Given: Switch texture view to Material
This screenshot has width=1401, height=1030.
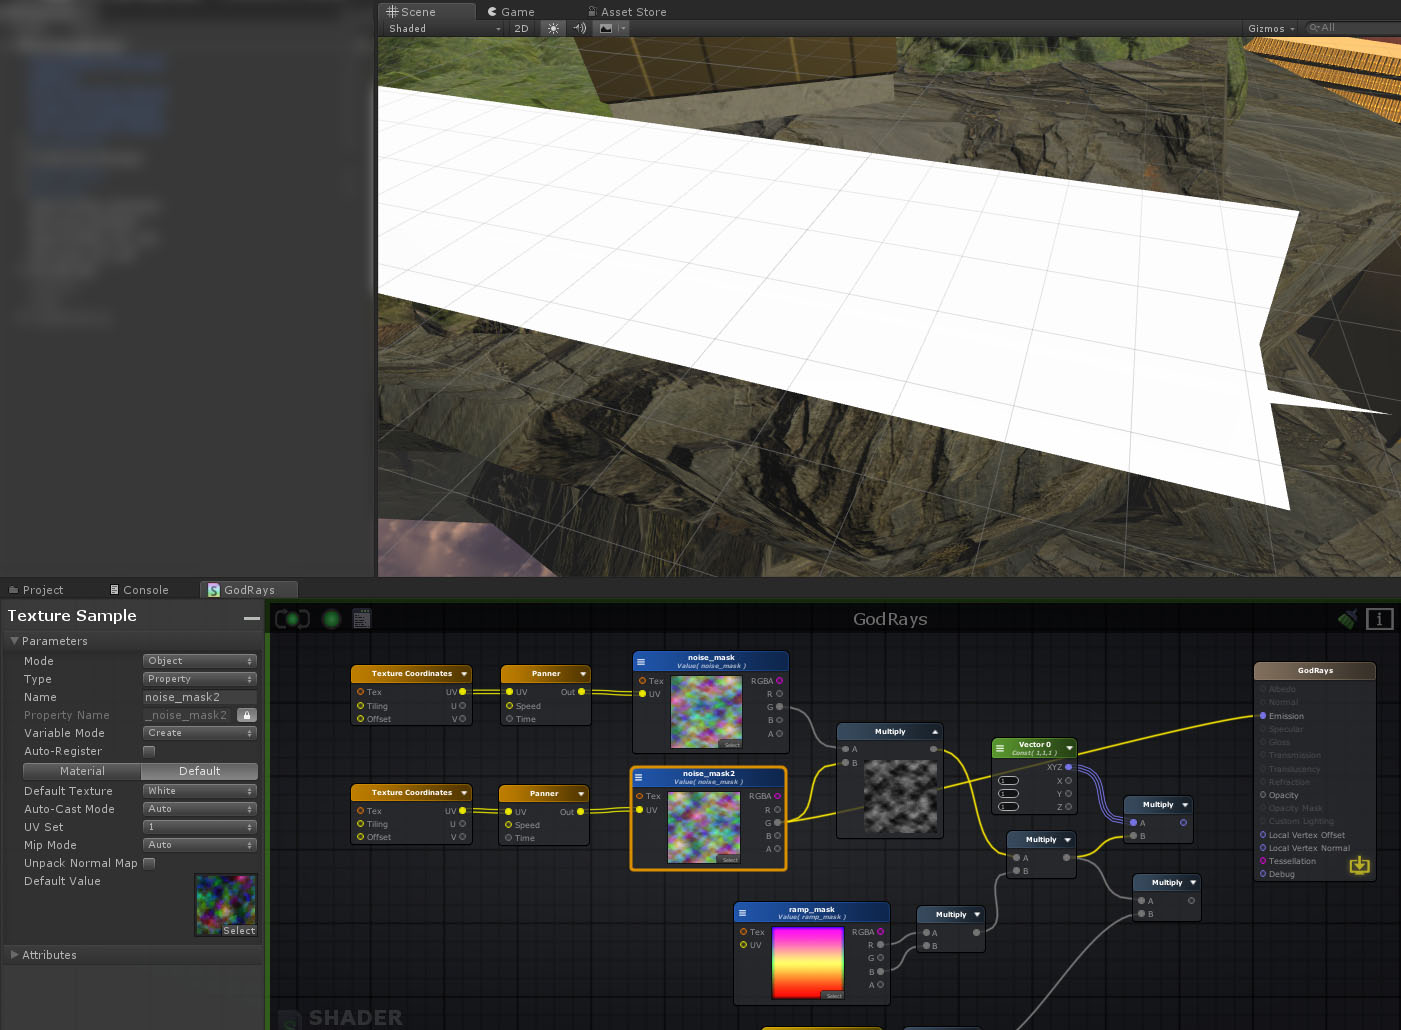Looking at the screenshot, I should click(82, 771).
